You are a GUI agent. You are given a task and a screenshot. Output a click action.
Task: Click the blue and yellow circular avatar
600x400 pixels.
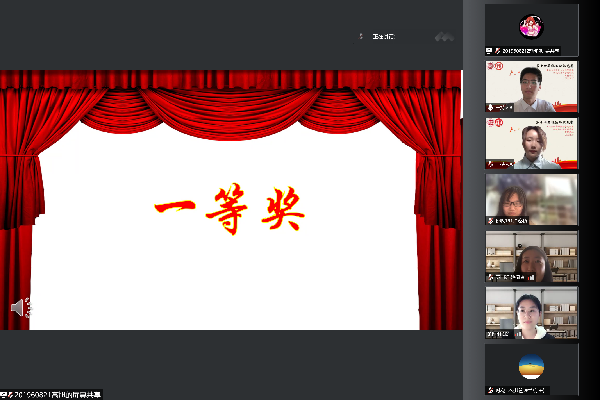tap(531, 367)
